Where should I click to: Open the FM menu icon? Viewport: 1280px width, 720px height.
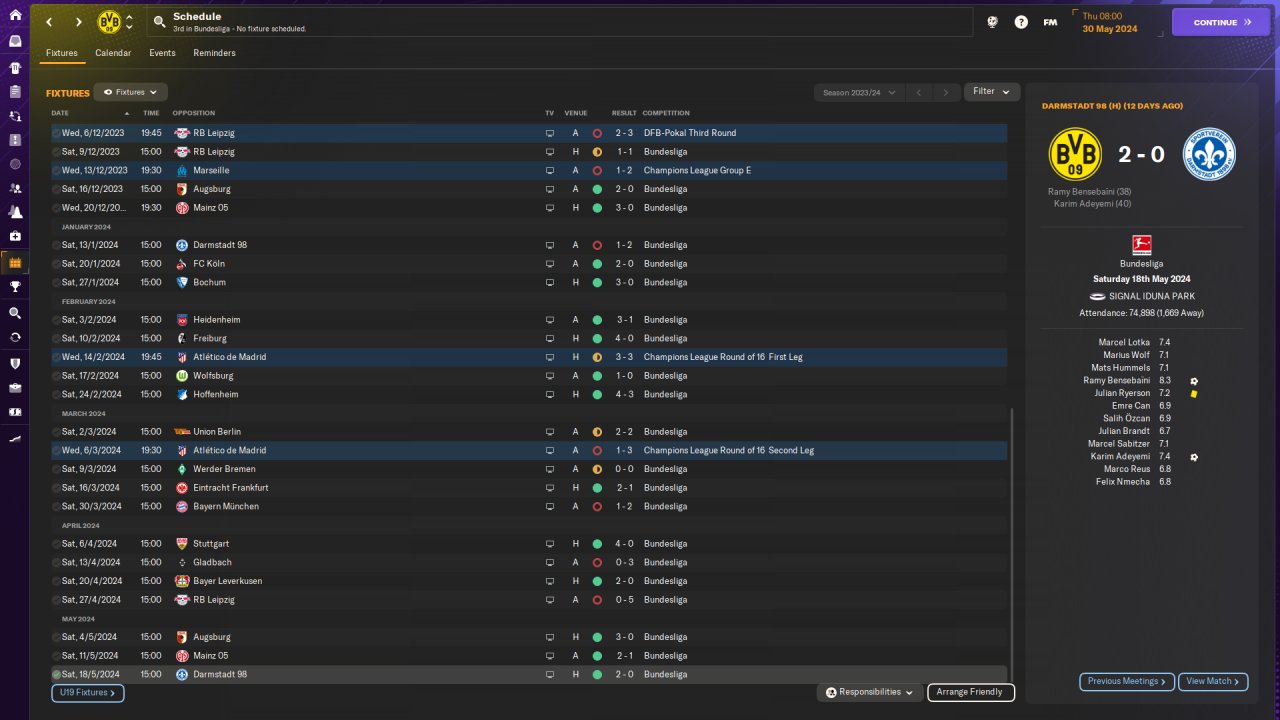pos(1050,22)
